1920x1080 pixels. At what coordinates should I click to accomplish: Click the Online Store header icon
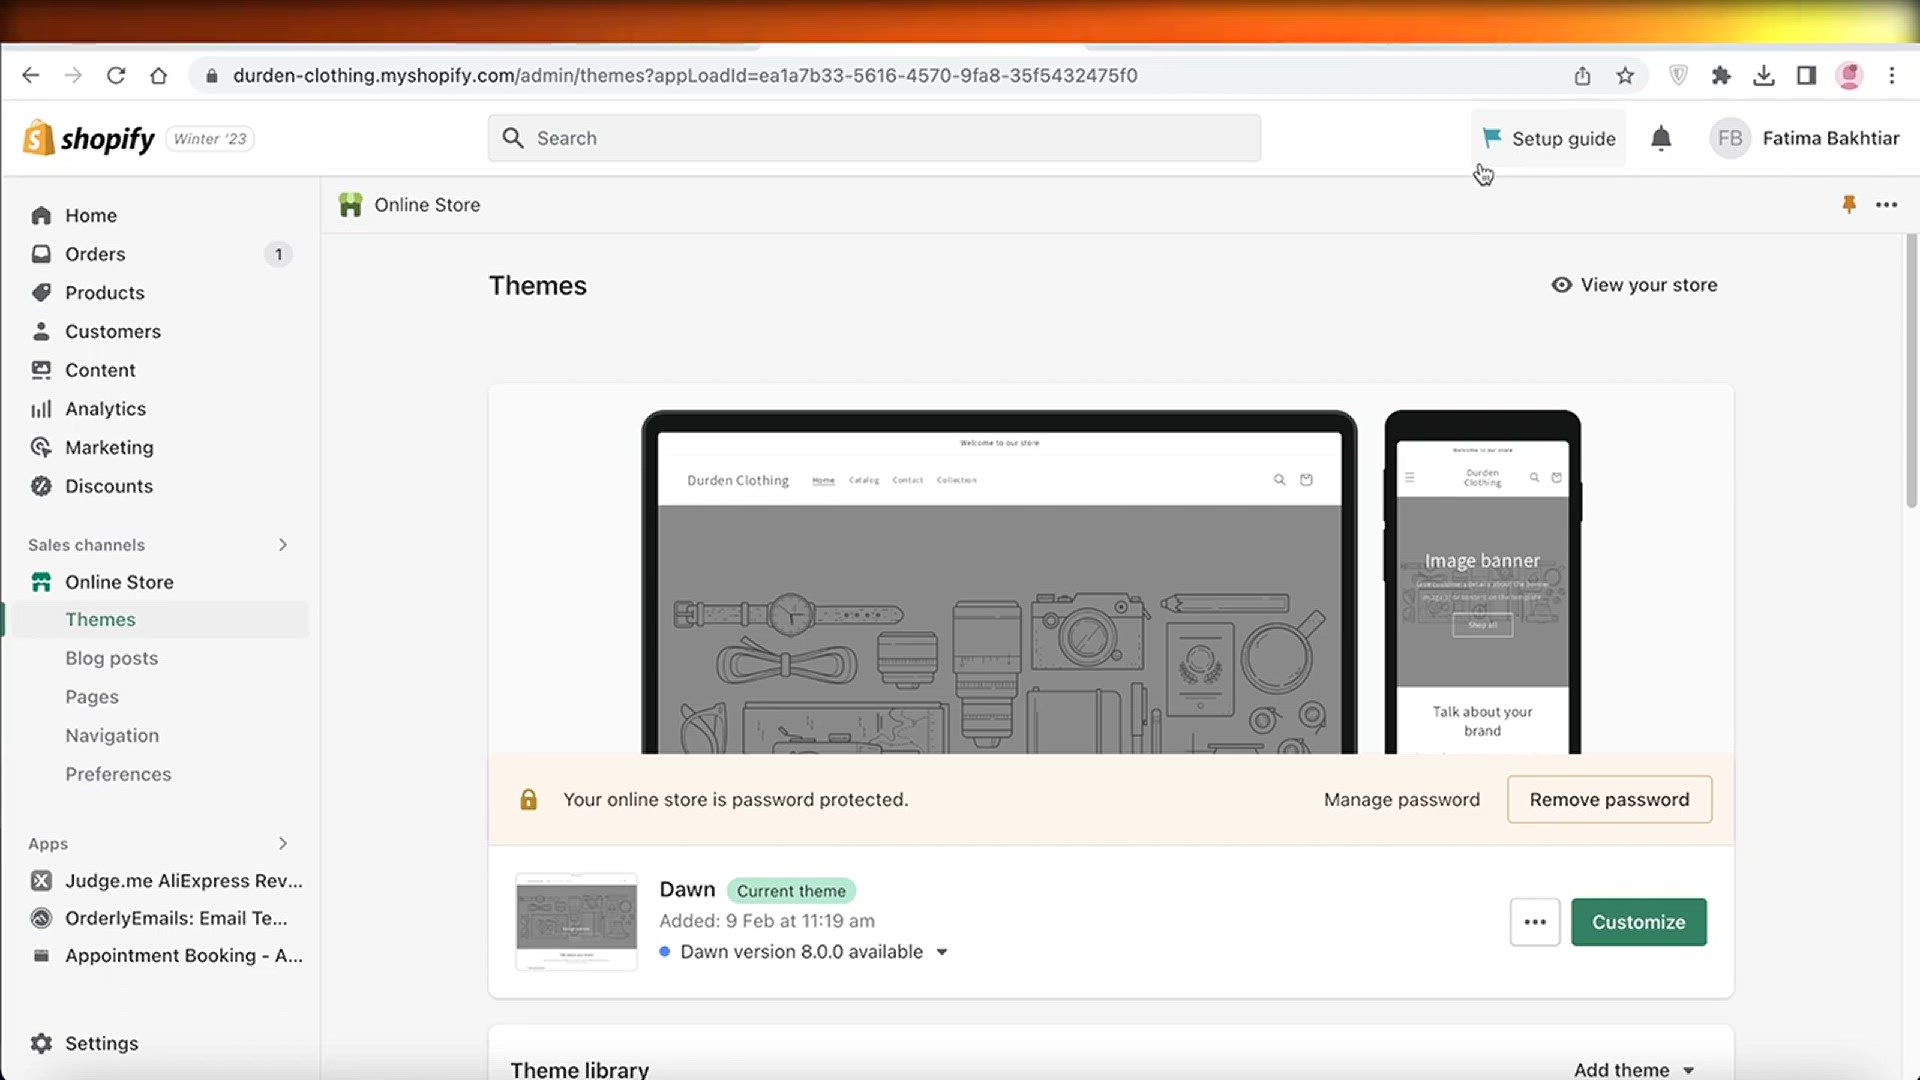click(x=350, y=204)
